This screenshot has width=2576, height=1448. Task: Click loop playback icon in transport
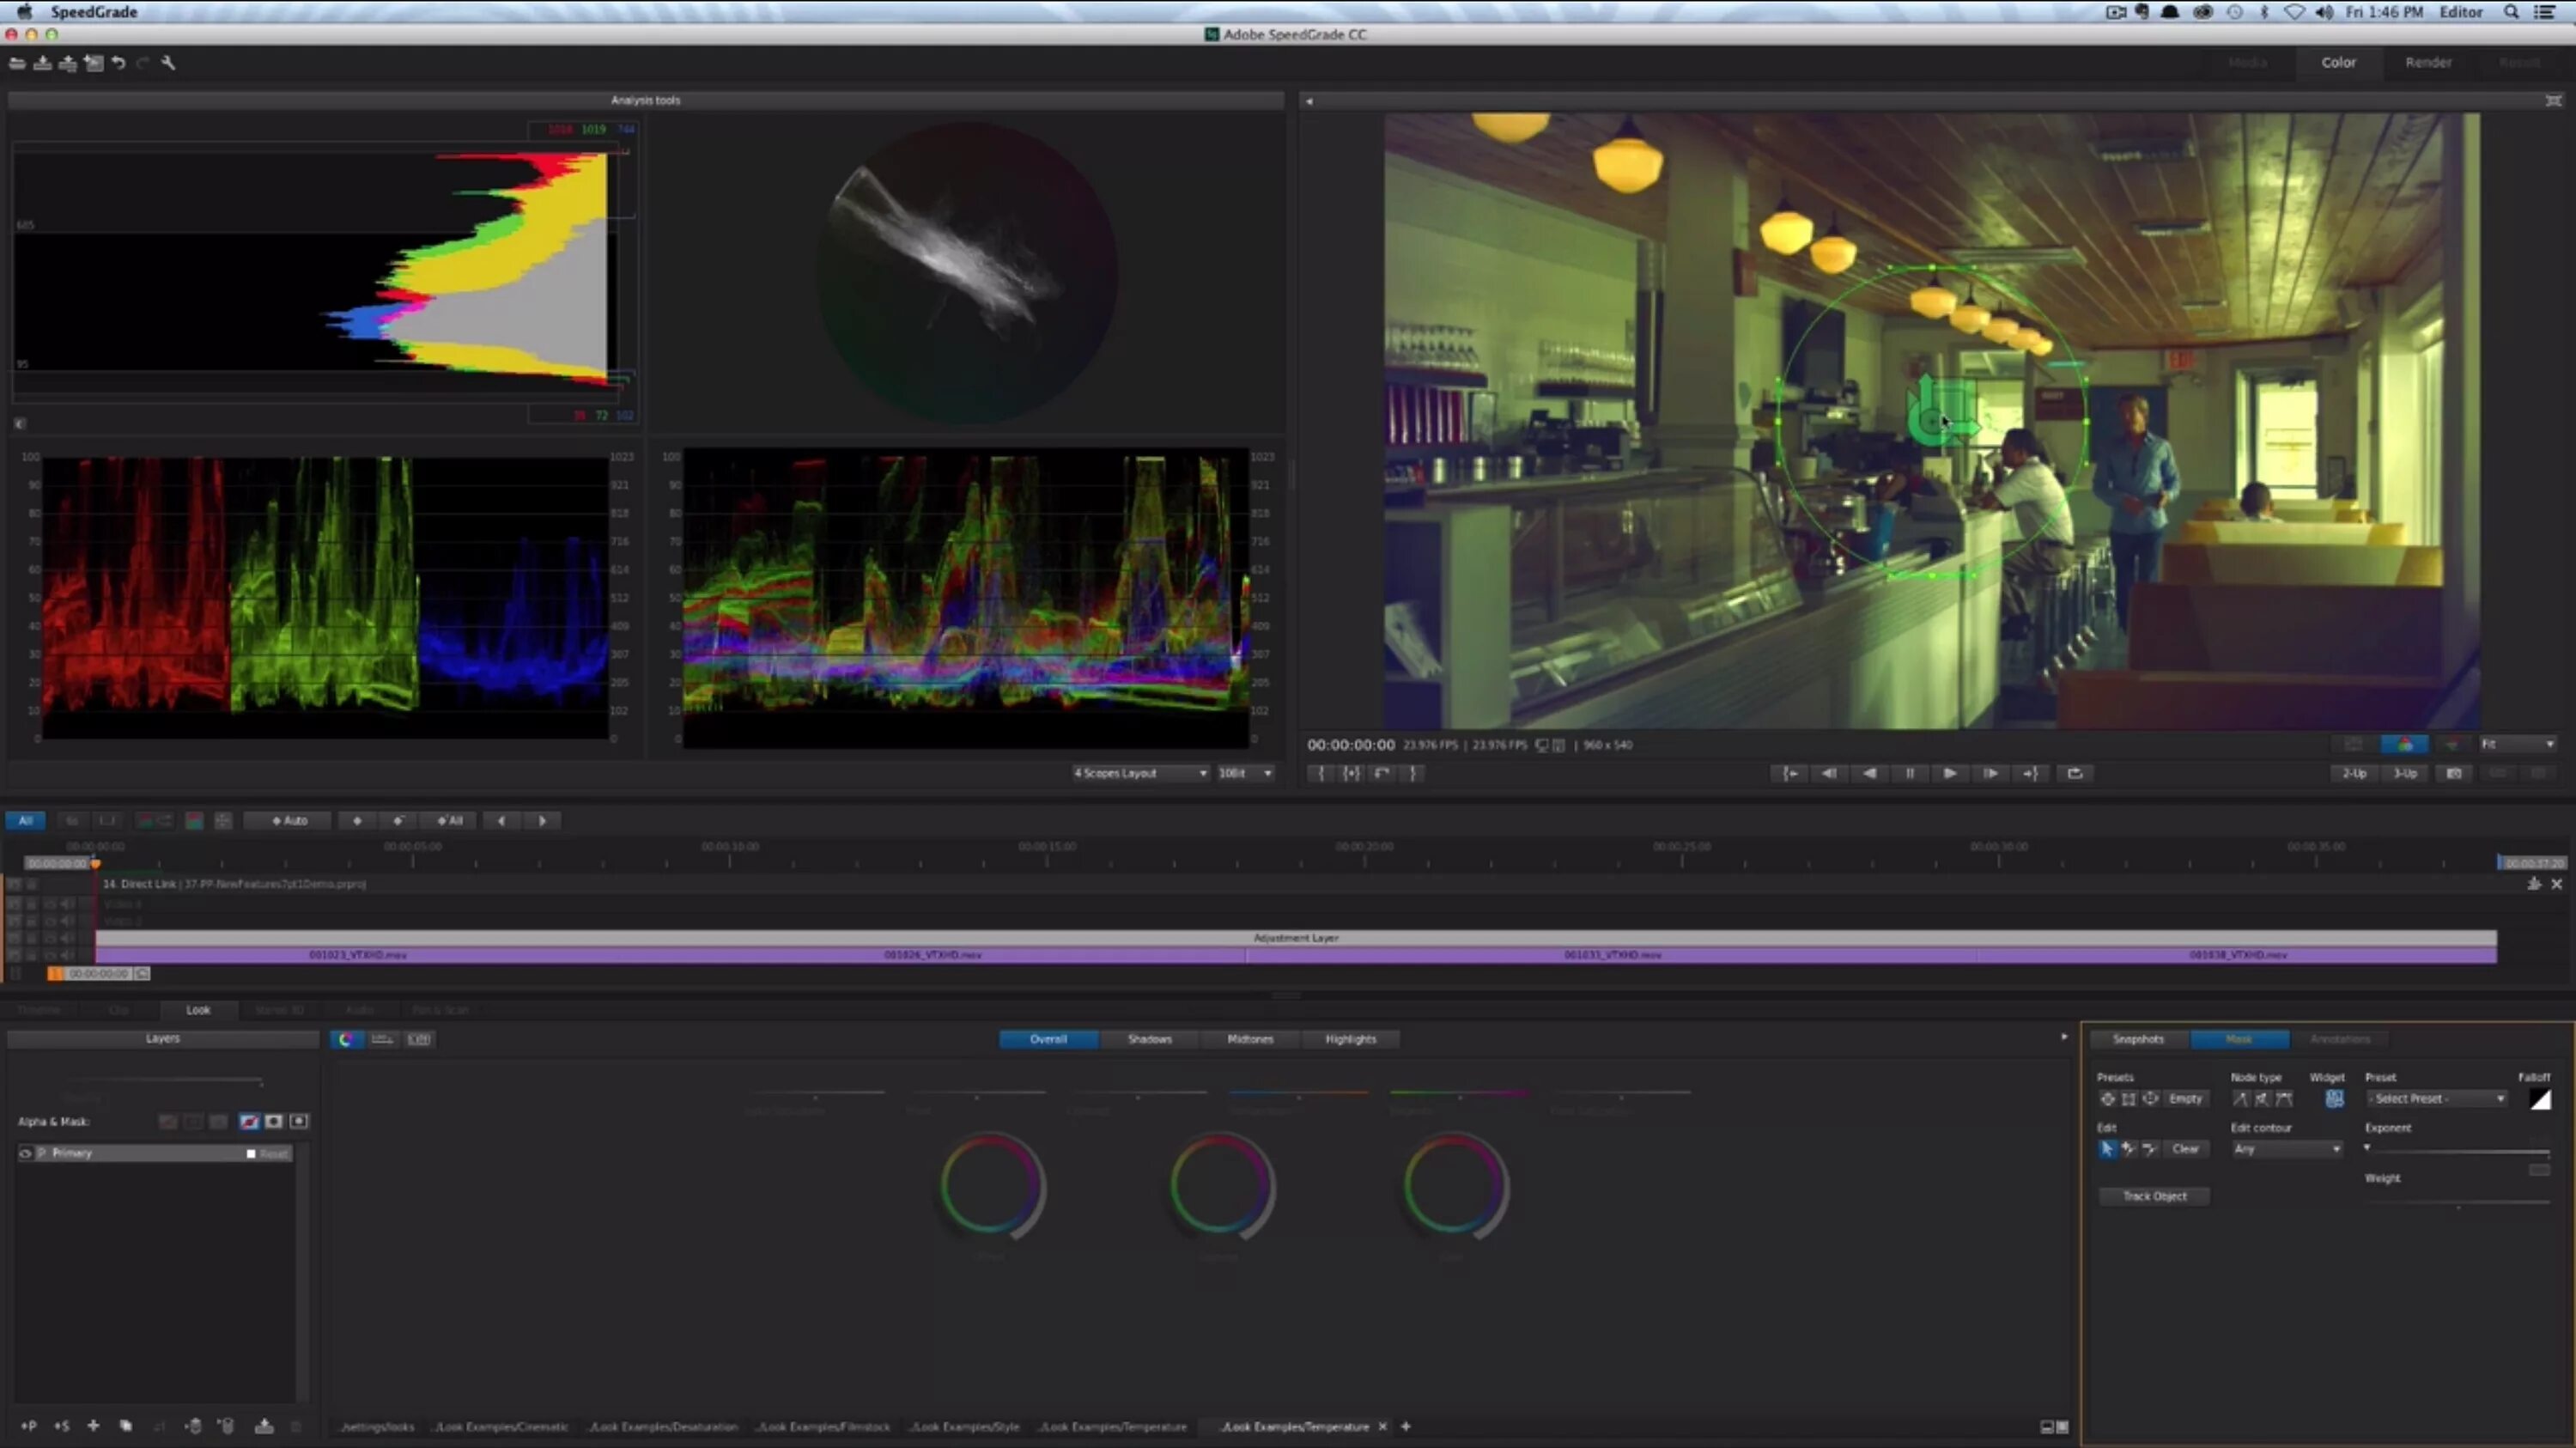[x=2075, y=773]
